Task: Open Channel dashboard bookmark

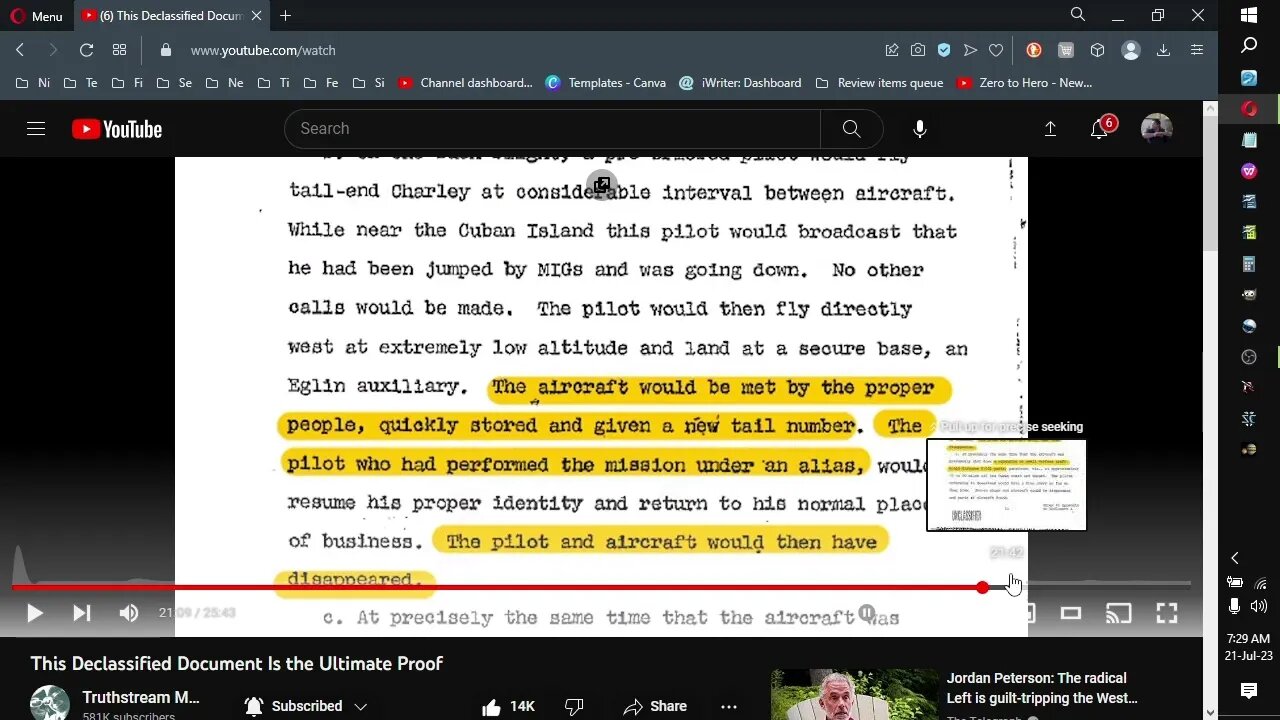Action: click(x=465, y=83)
